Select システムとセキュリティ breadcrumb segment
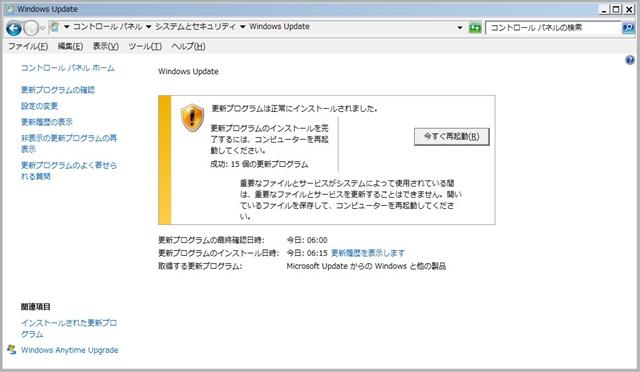Screen dimensions: 640x372 [195, 27]
